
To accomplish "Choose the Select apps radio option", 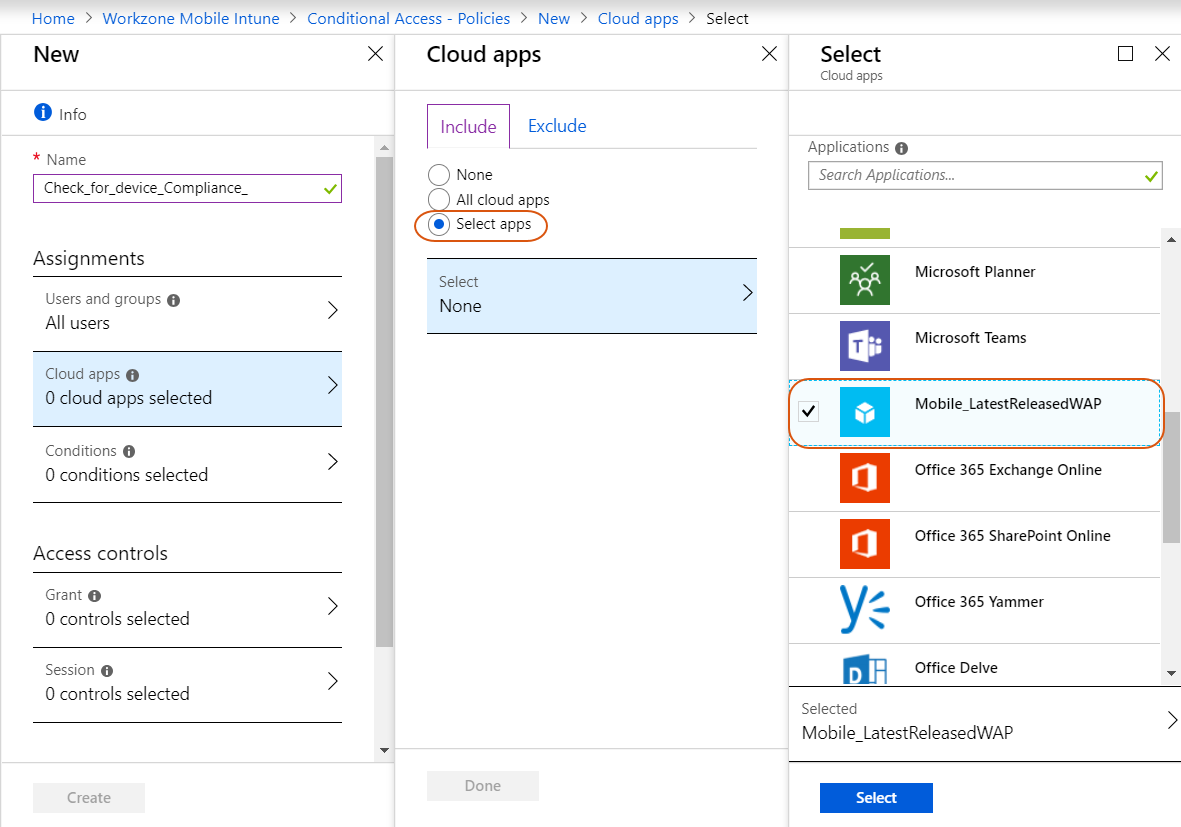I will tap(439, 224).
